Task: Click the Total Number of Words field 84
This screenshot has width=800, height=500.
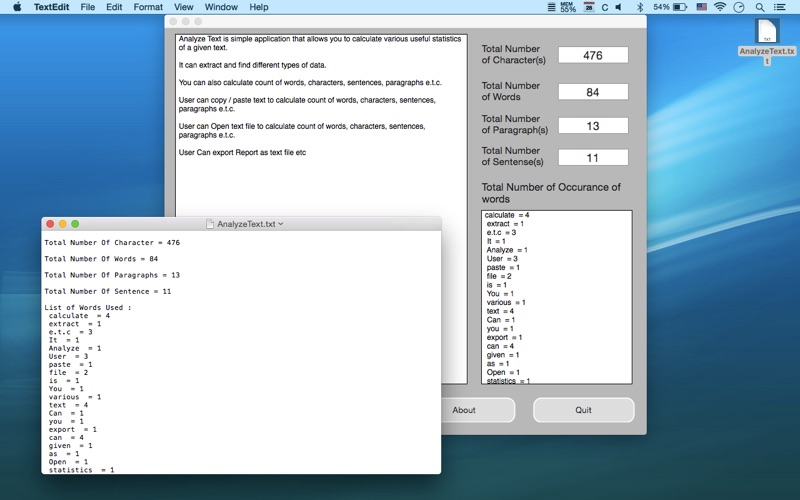Action: point(593,92)
